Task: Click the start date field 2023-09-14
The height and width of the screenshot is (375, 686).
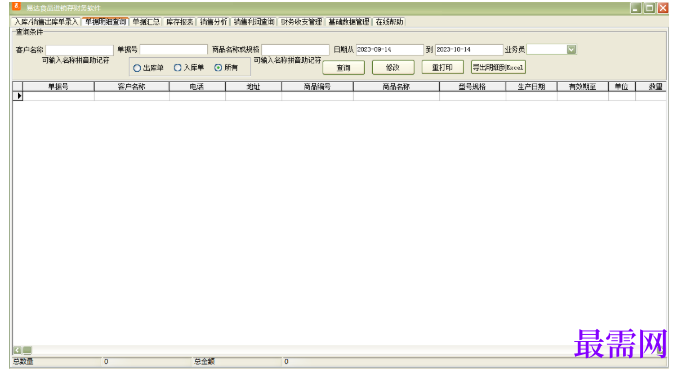Action: [390, 49]
